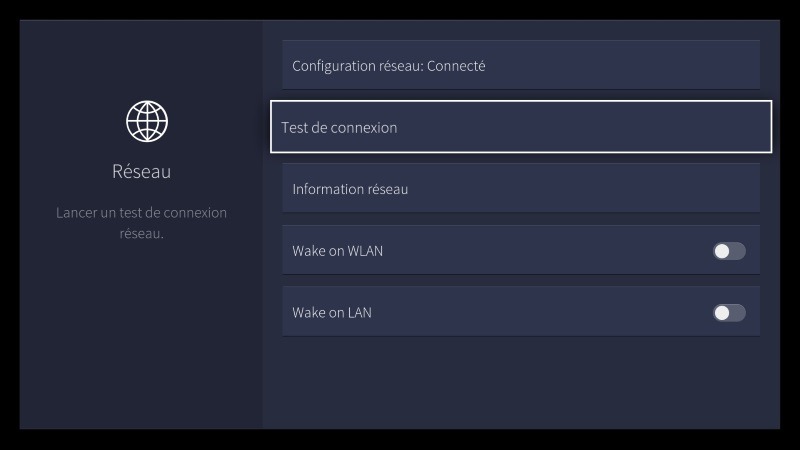Open the Information réseau entry

click(520, 189)
